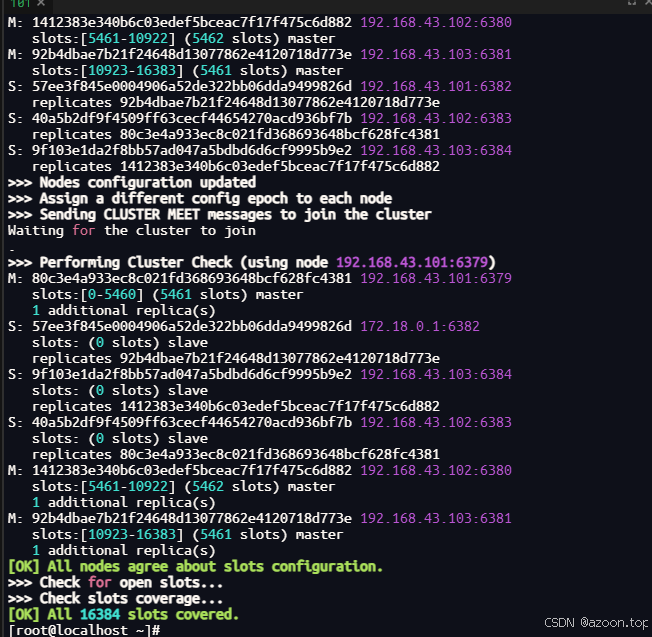Click '1 additional replica(s)' below slots:[0-5460]

click(123, 311)
